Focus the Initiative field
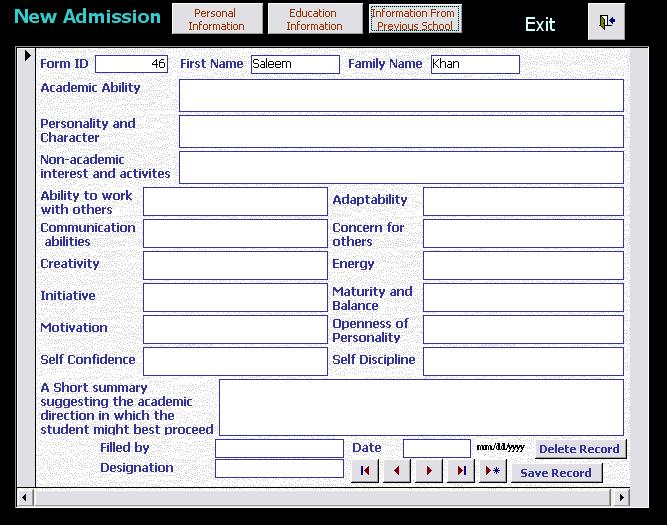The width and height of the screenshot is (667, 525). [235, 297]
